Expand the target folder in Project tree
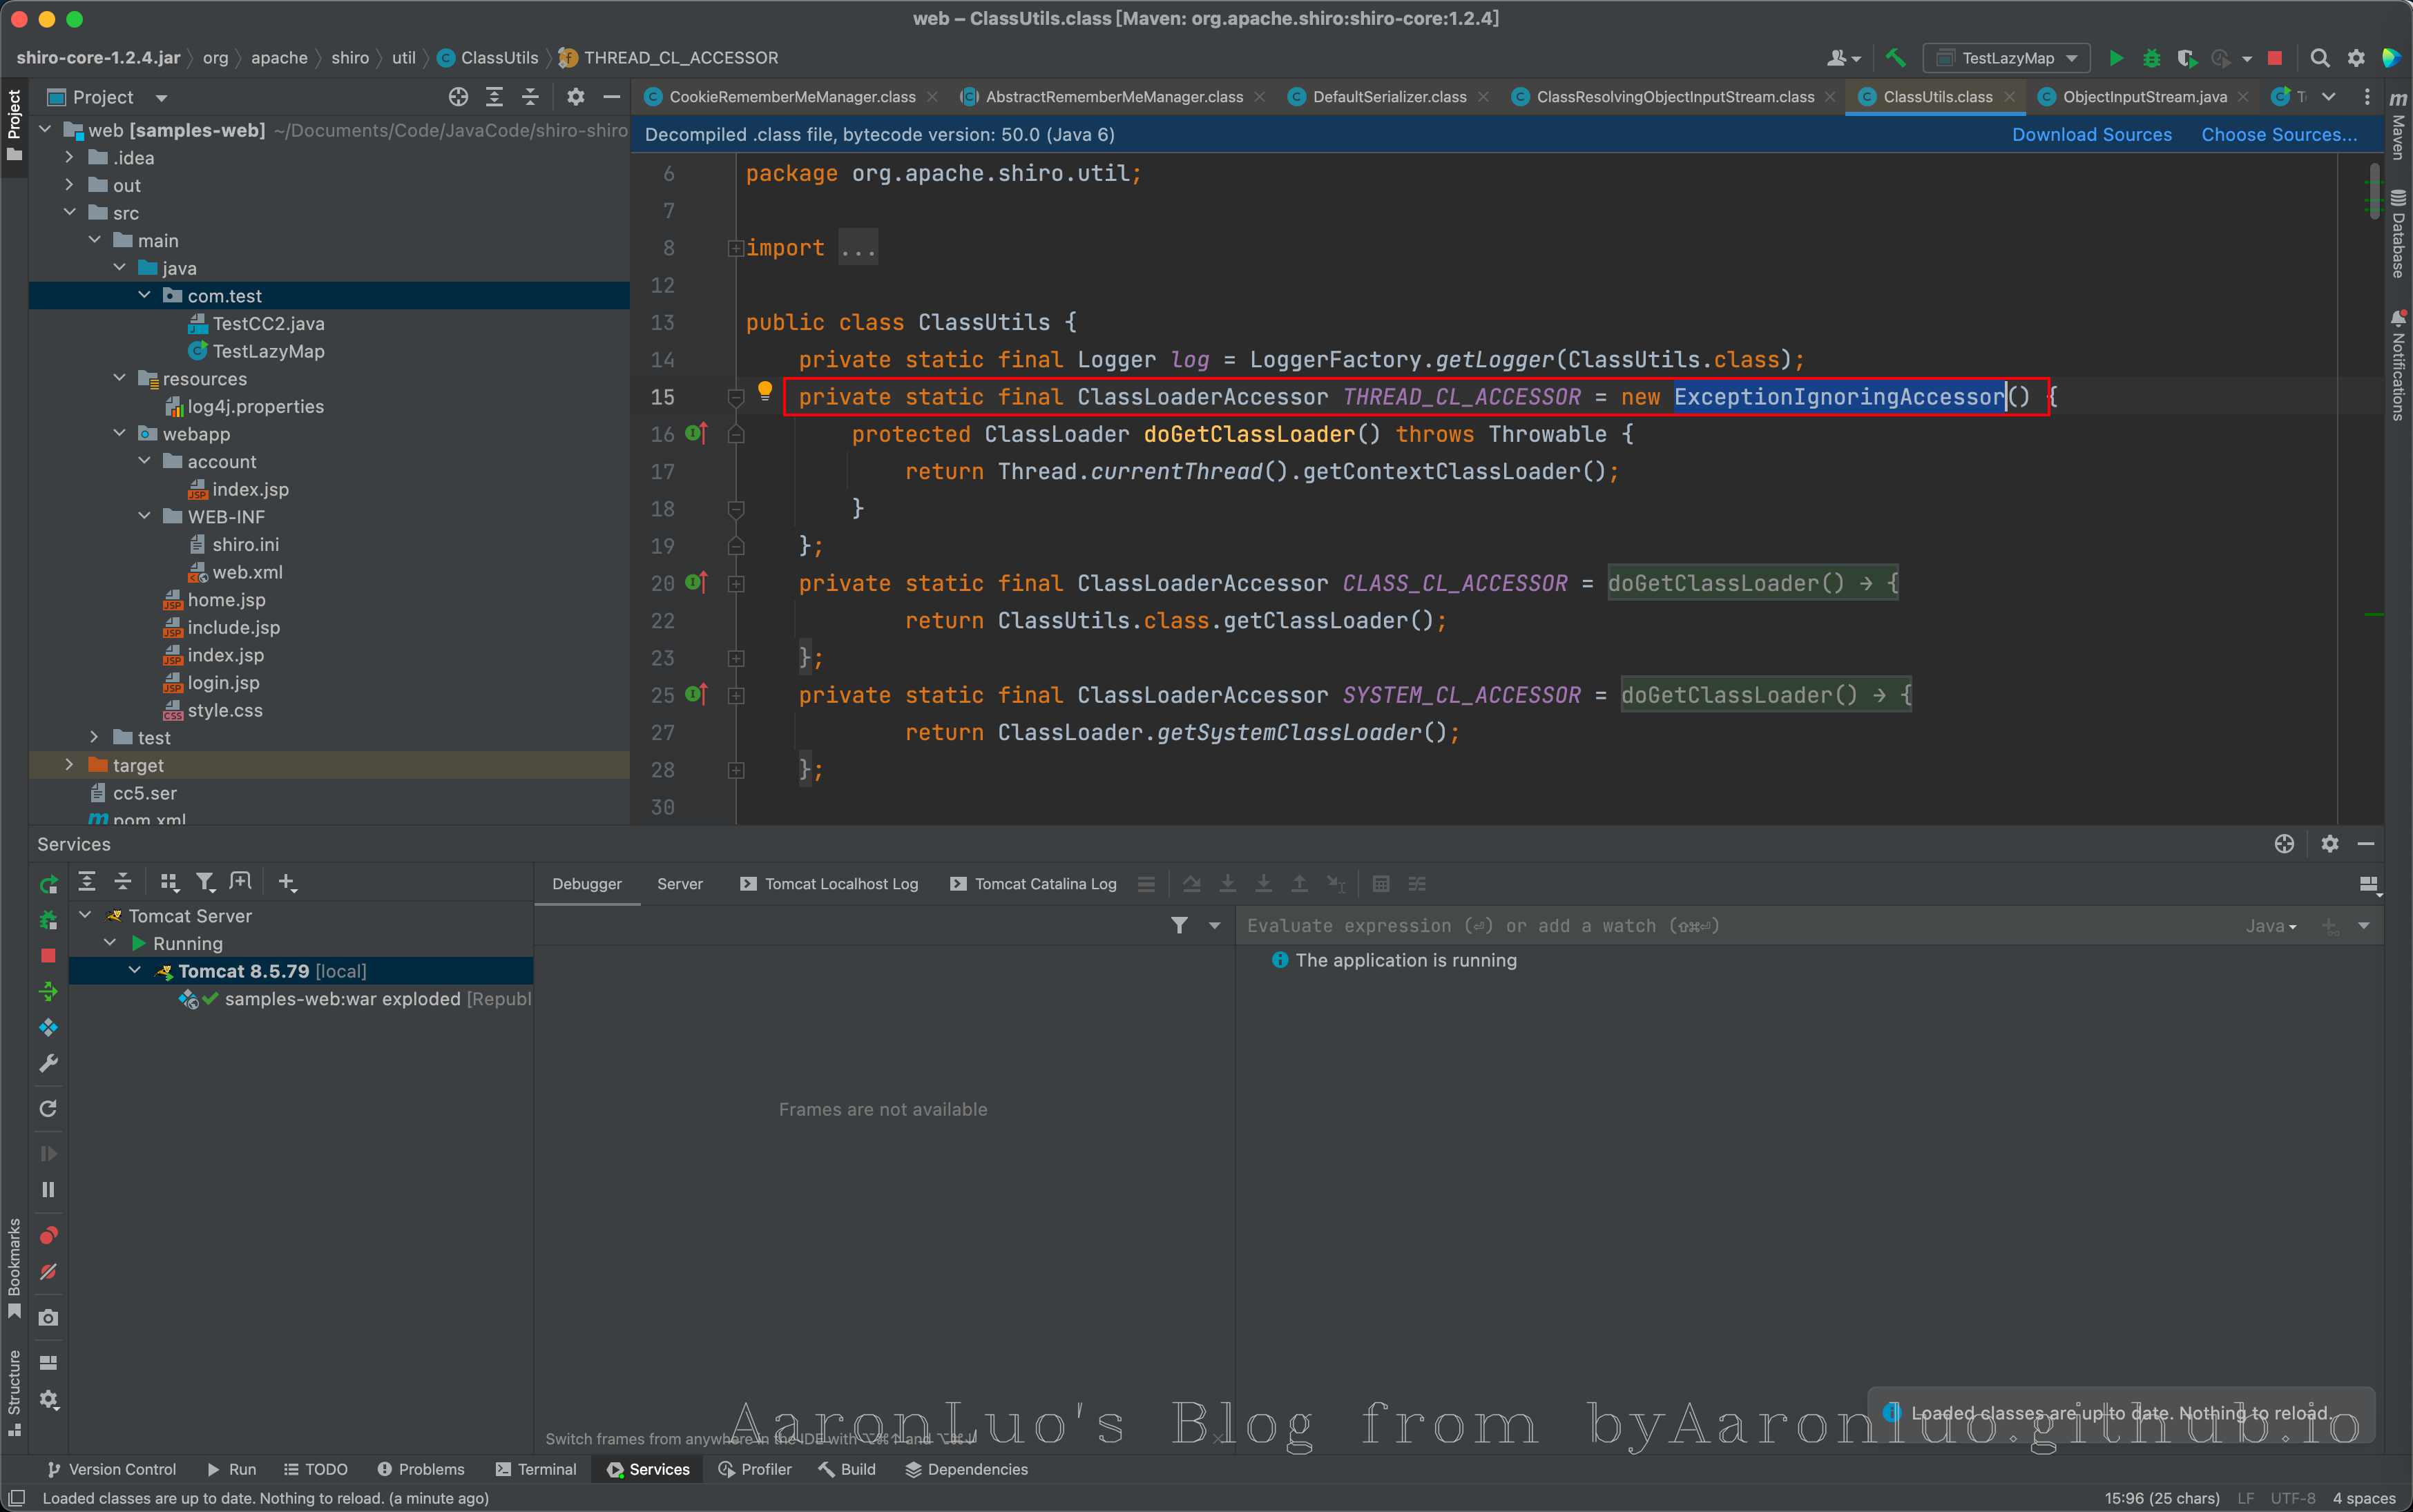Viewport: 2413px width, 1512px height. [69, 765]
